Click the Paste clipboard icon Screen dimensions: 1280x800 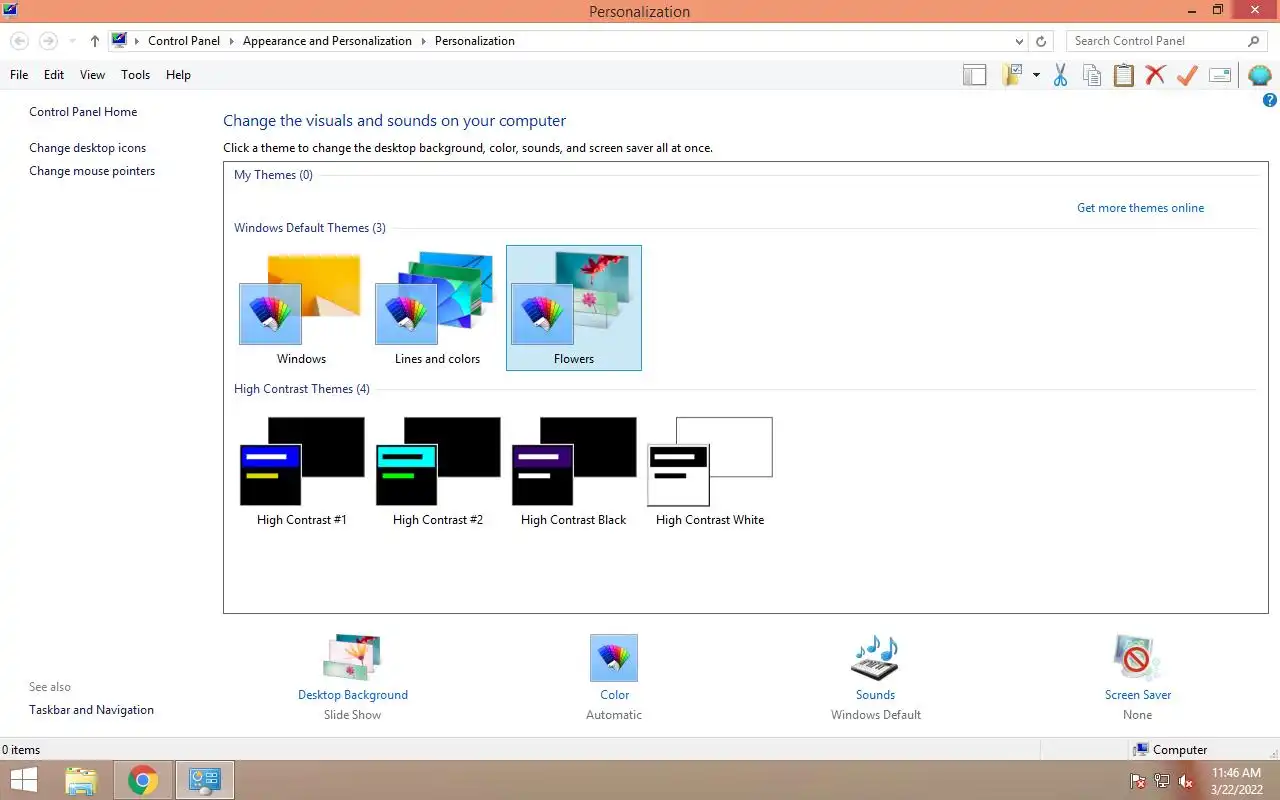coord(1124,75)
